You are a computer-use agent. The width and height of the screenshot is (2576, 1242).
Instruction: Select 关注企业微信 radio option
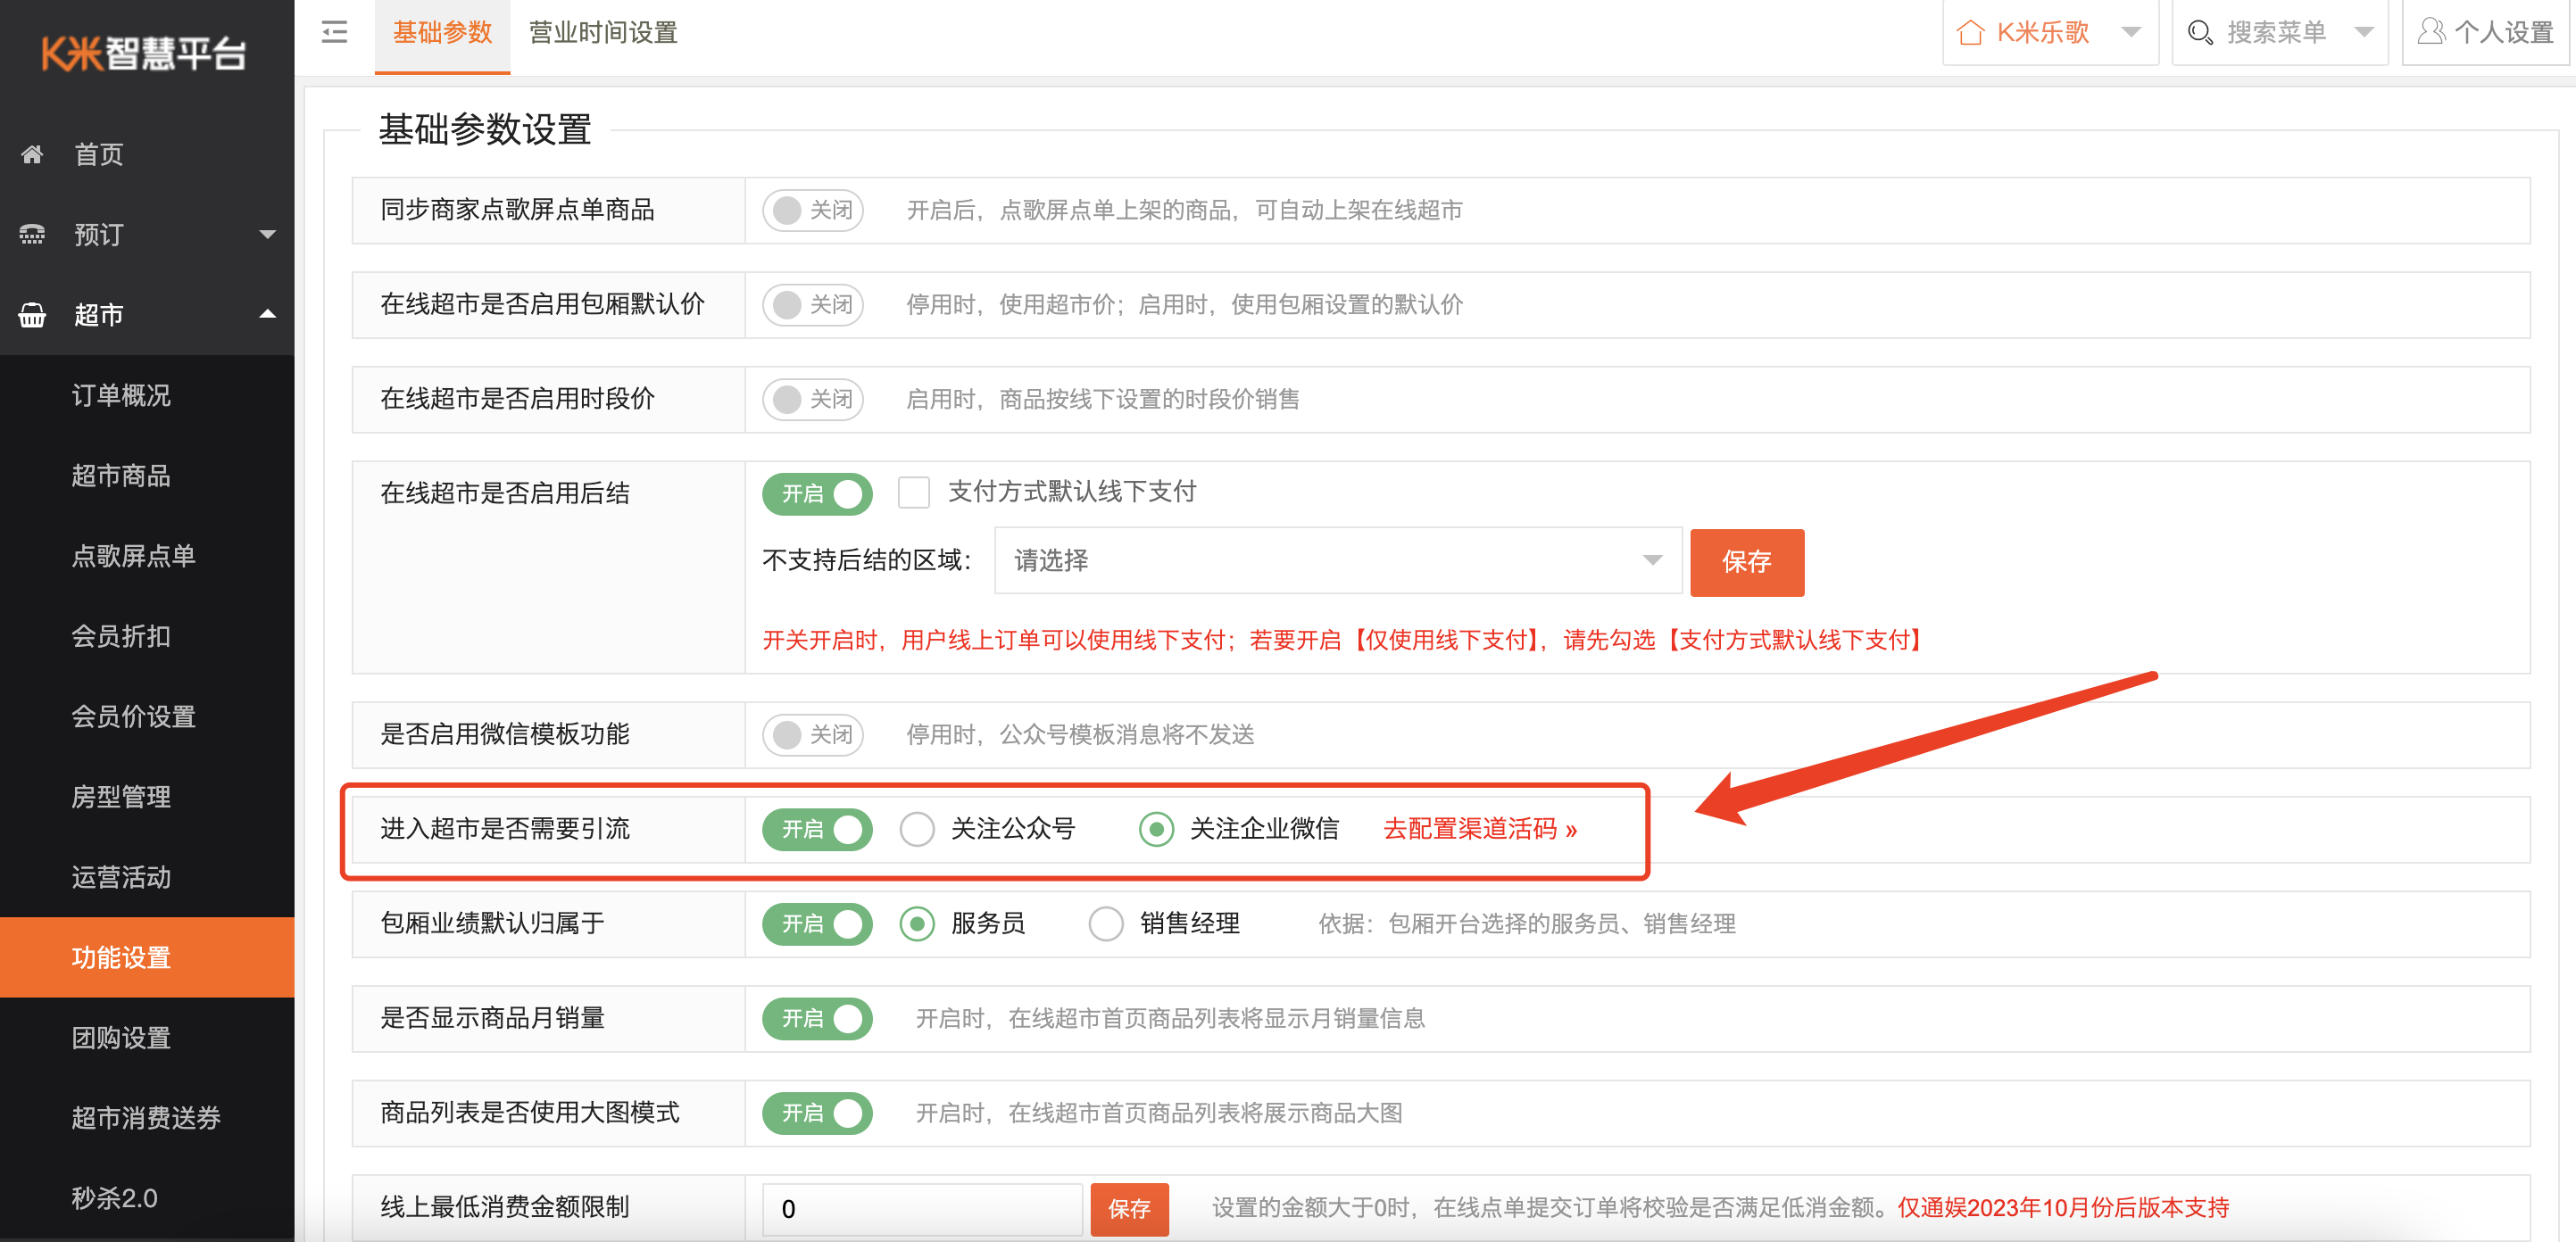pyautogui.click(x=1156, y=829)
